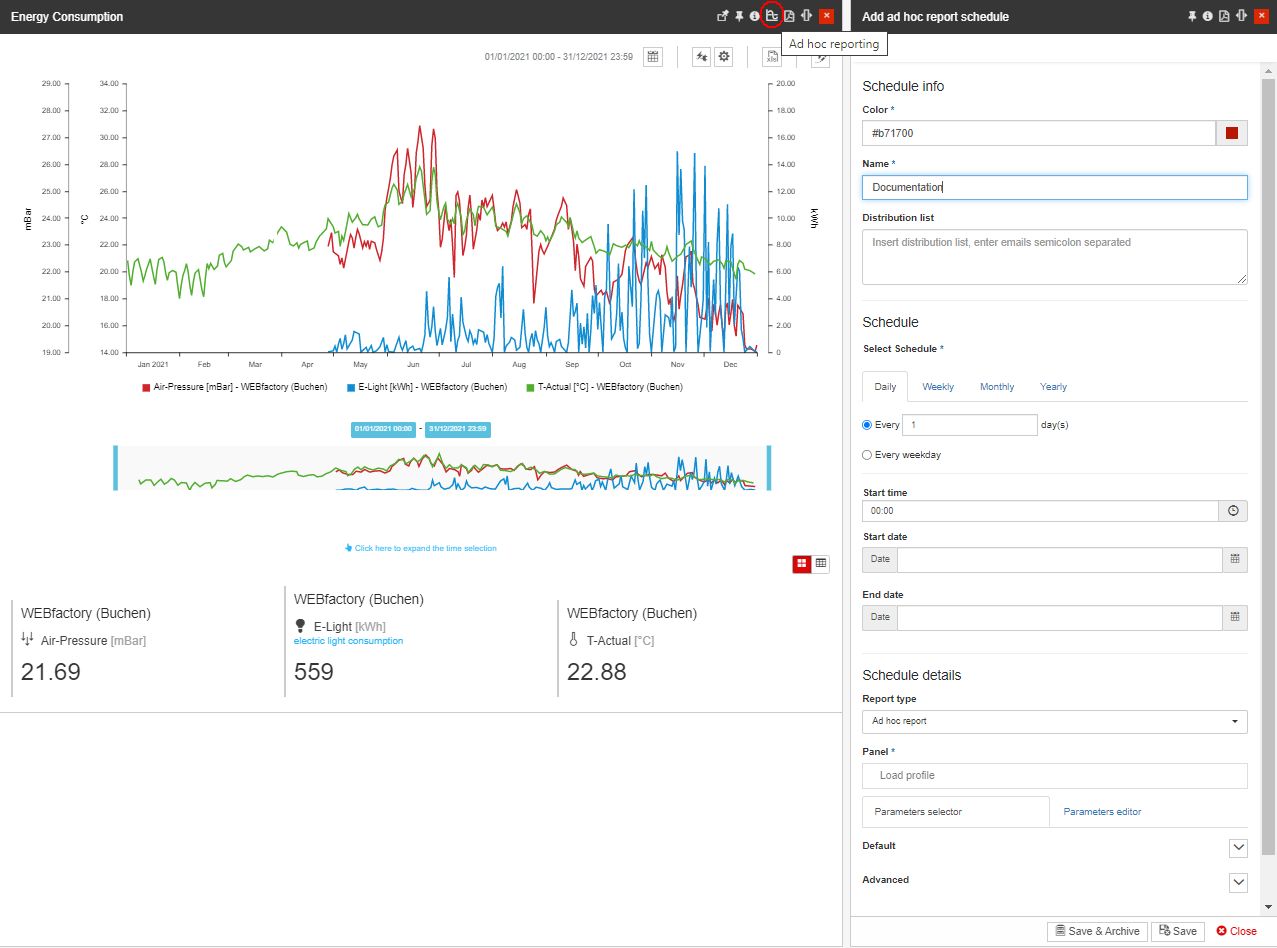Switch to table view icon below chart
The height and width of the screenshot is (948, 1277).
821,564
